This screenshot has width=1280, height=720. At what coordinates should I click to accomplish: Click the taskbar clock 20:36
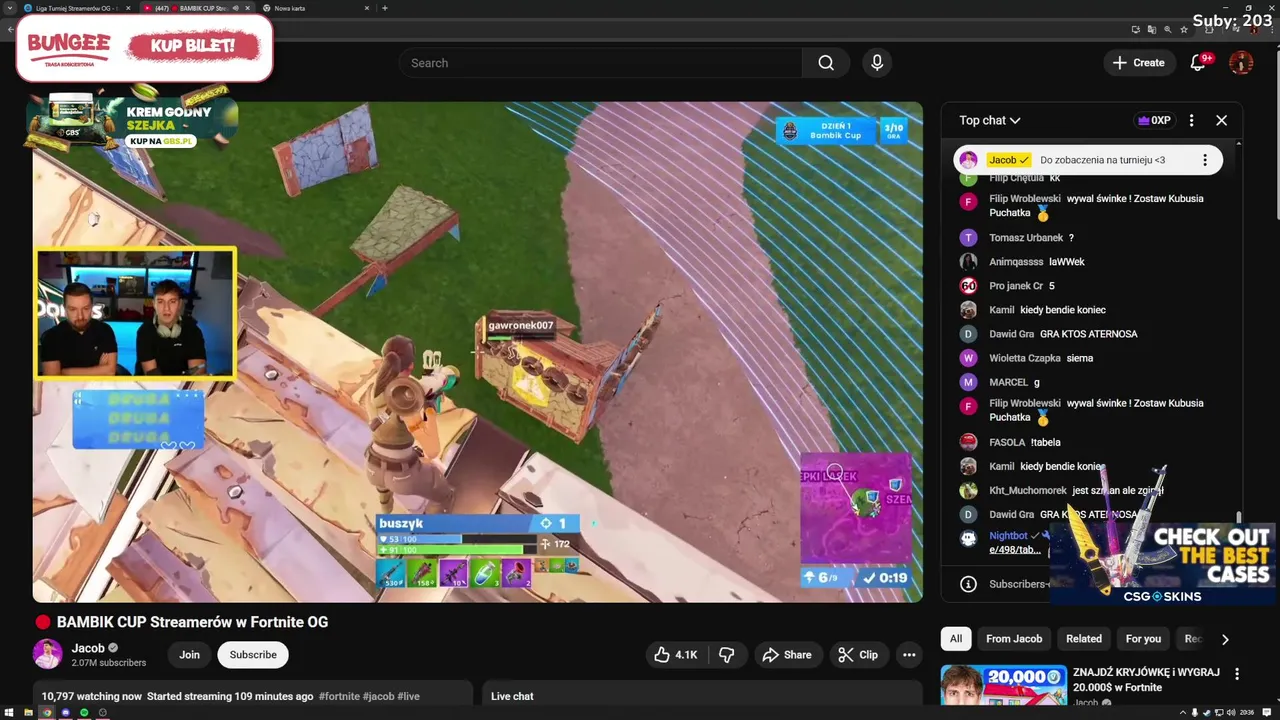[1247, 713]
